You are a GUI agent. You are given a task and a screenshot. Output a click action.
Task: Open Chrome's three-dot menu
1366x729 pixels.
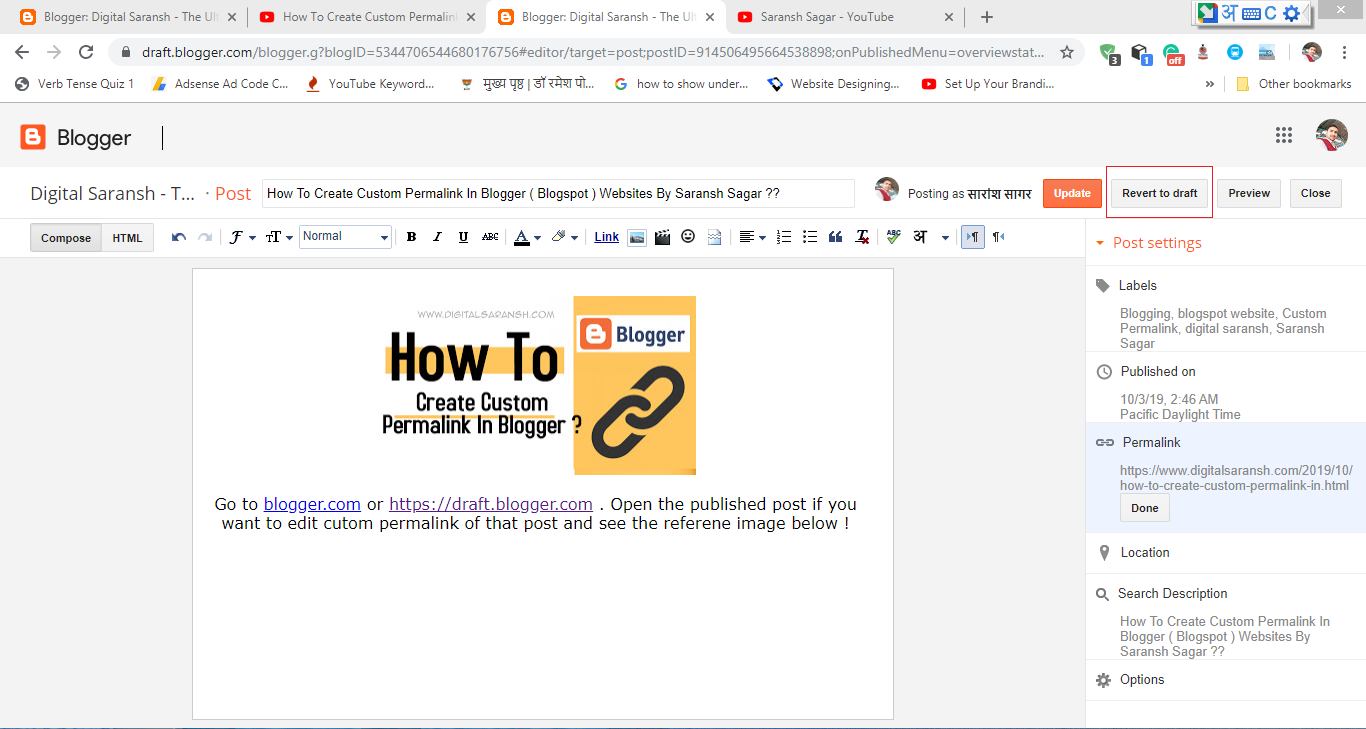pos(1345,52)
